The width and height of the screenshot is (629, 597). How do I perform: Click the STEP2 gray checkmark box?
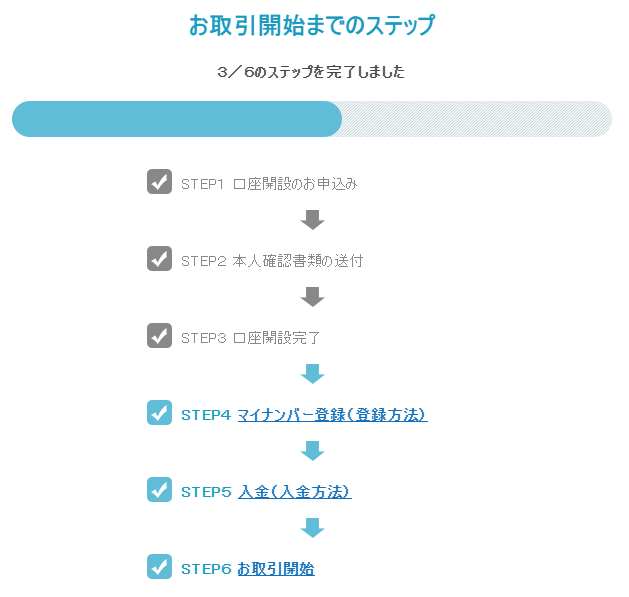coord(159,259)
